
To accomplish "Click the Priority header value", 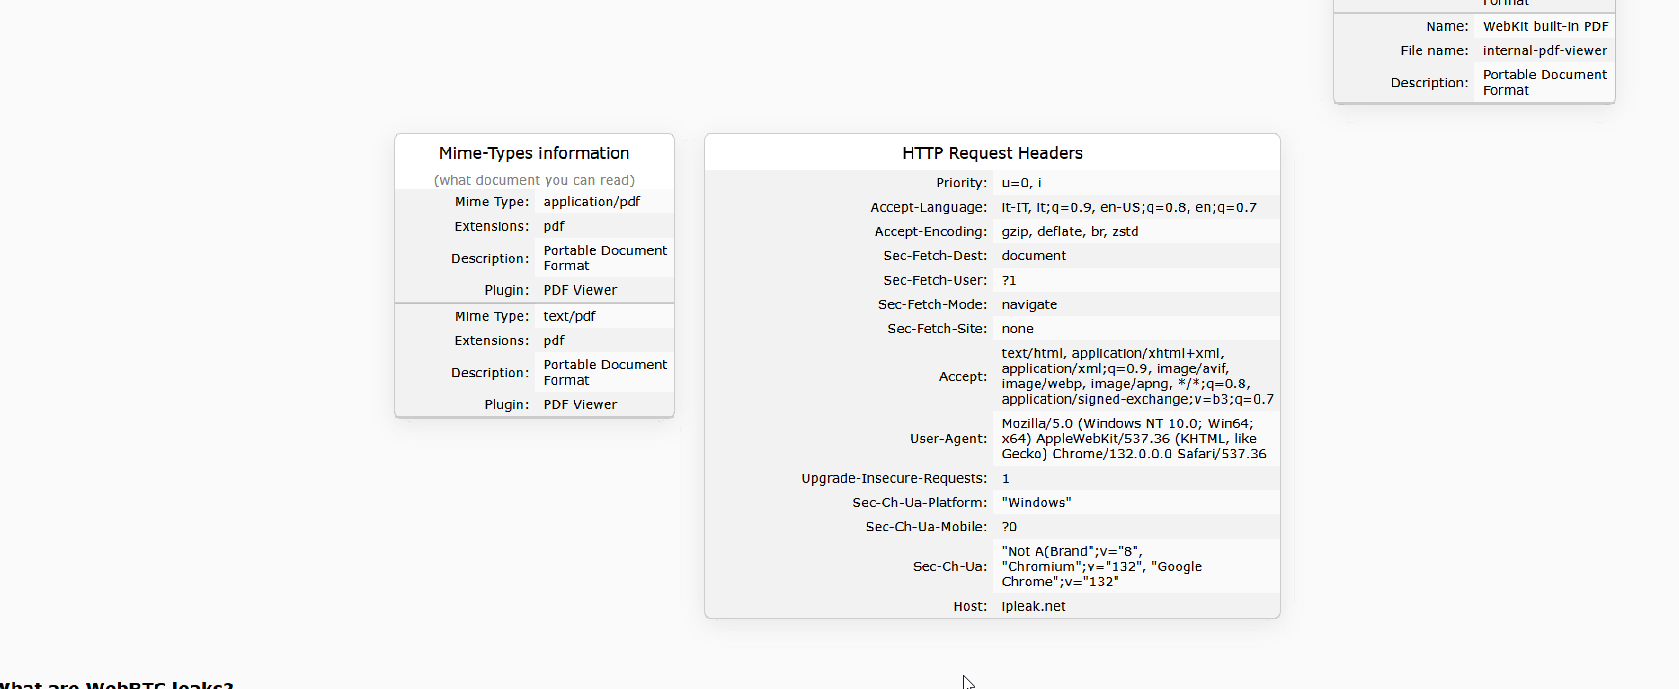I will (1021, 183).
